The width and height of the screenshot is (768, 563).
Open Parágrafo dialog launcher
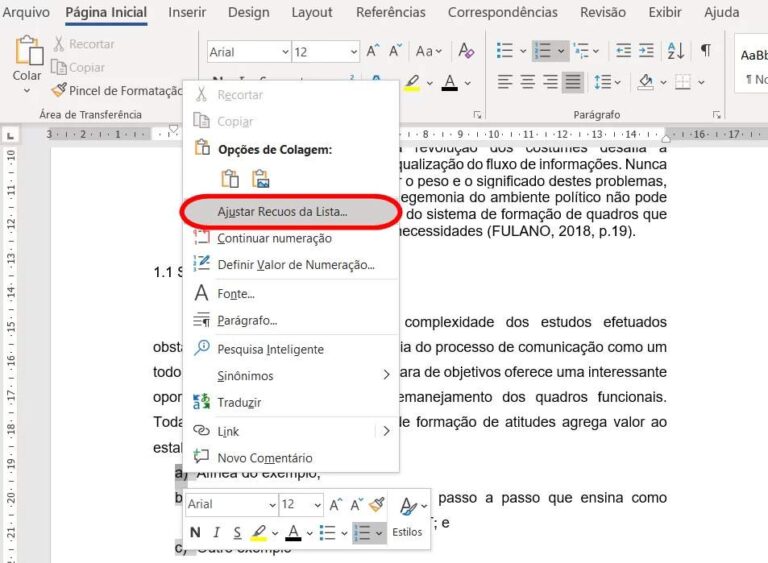click(717, 115)
